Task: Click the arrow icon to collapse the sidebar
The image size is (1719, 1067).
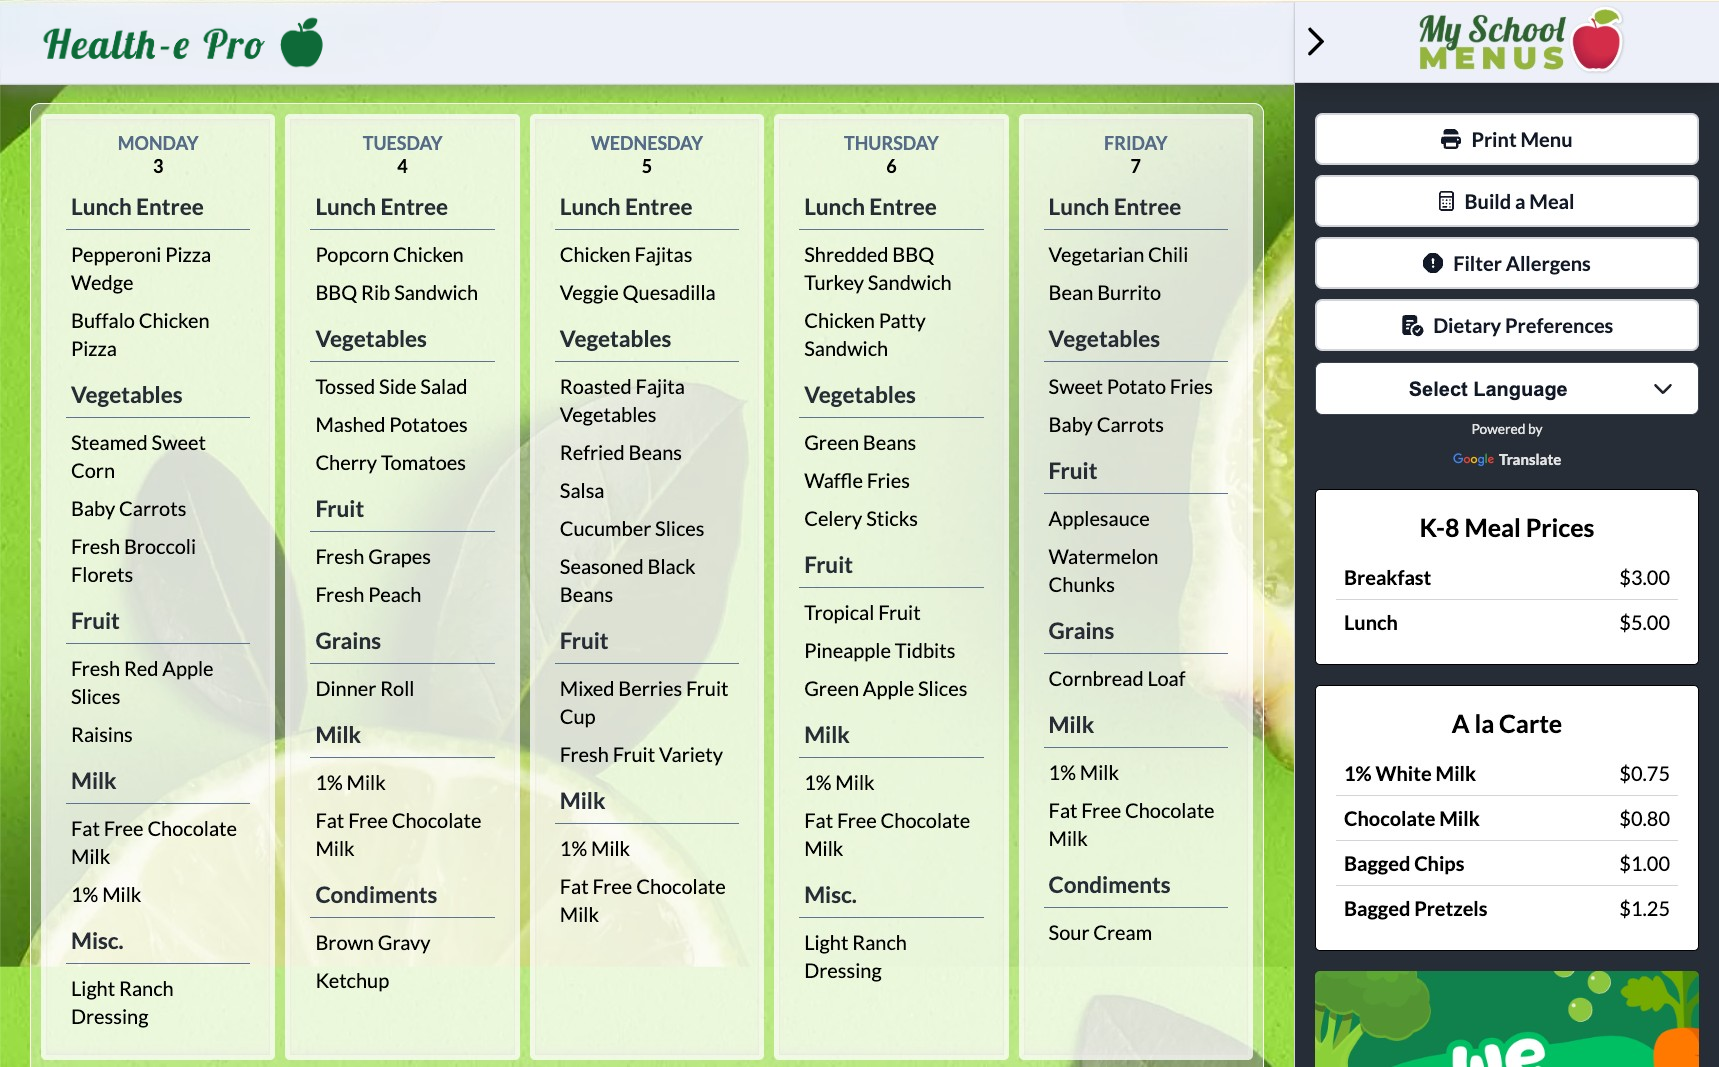Action: [1315, 42]
